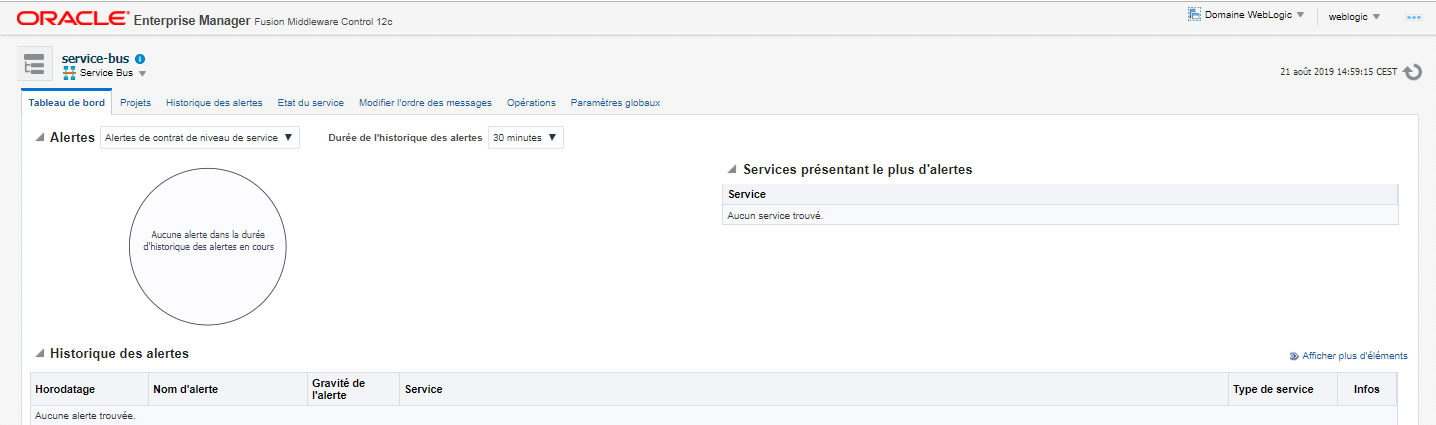
Task: Open the Service Bus dropdown menu
Action: pos(142,73)
